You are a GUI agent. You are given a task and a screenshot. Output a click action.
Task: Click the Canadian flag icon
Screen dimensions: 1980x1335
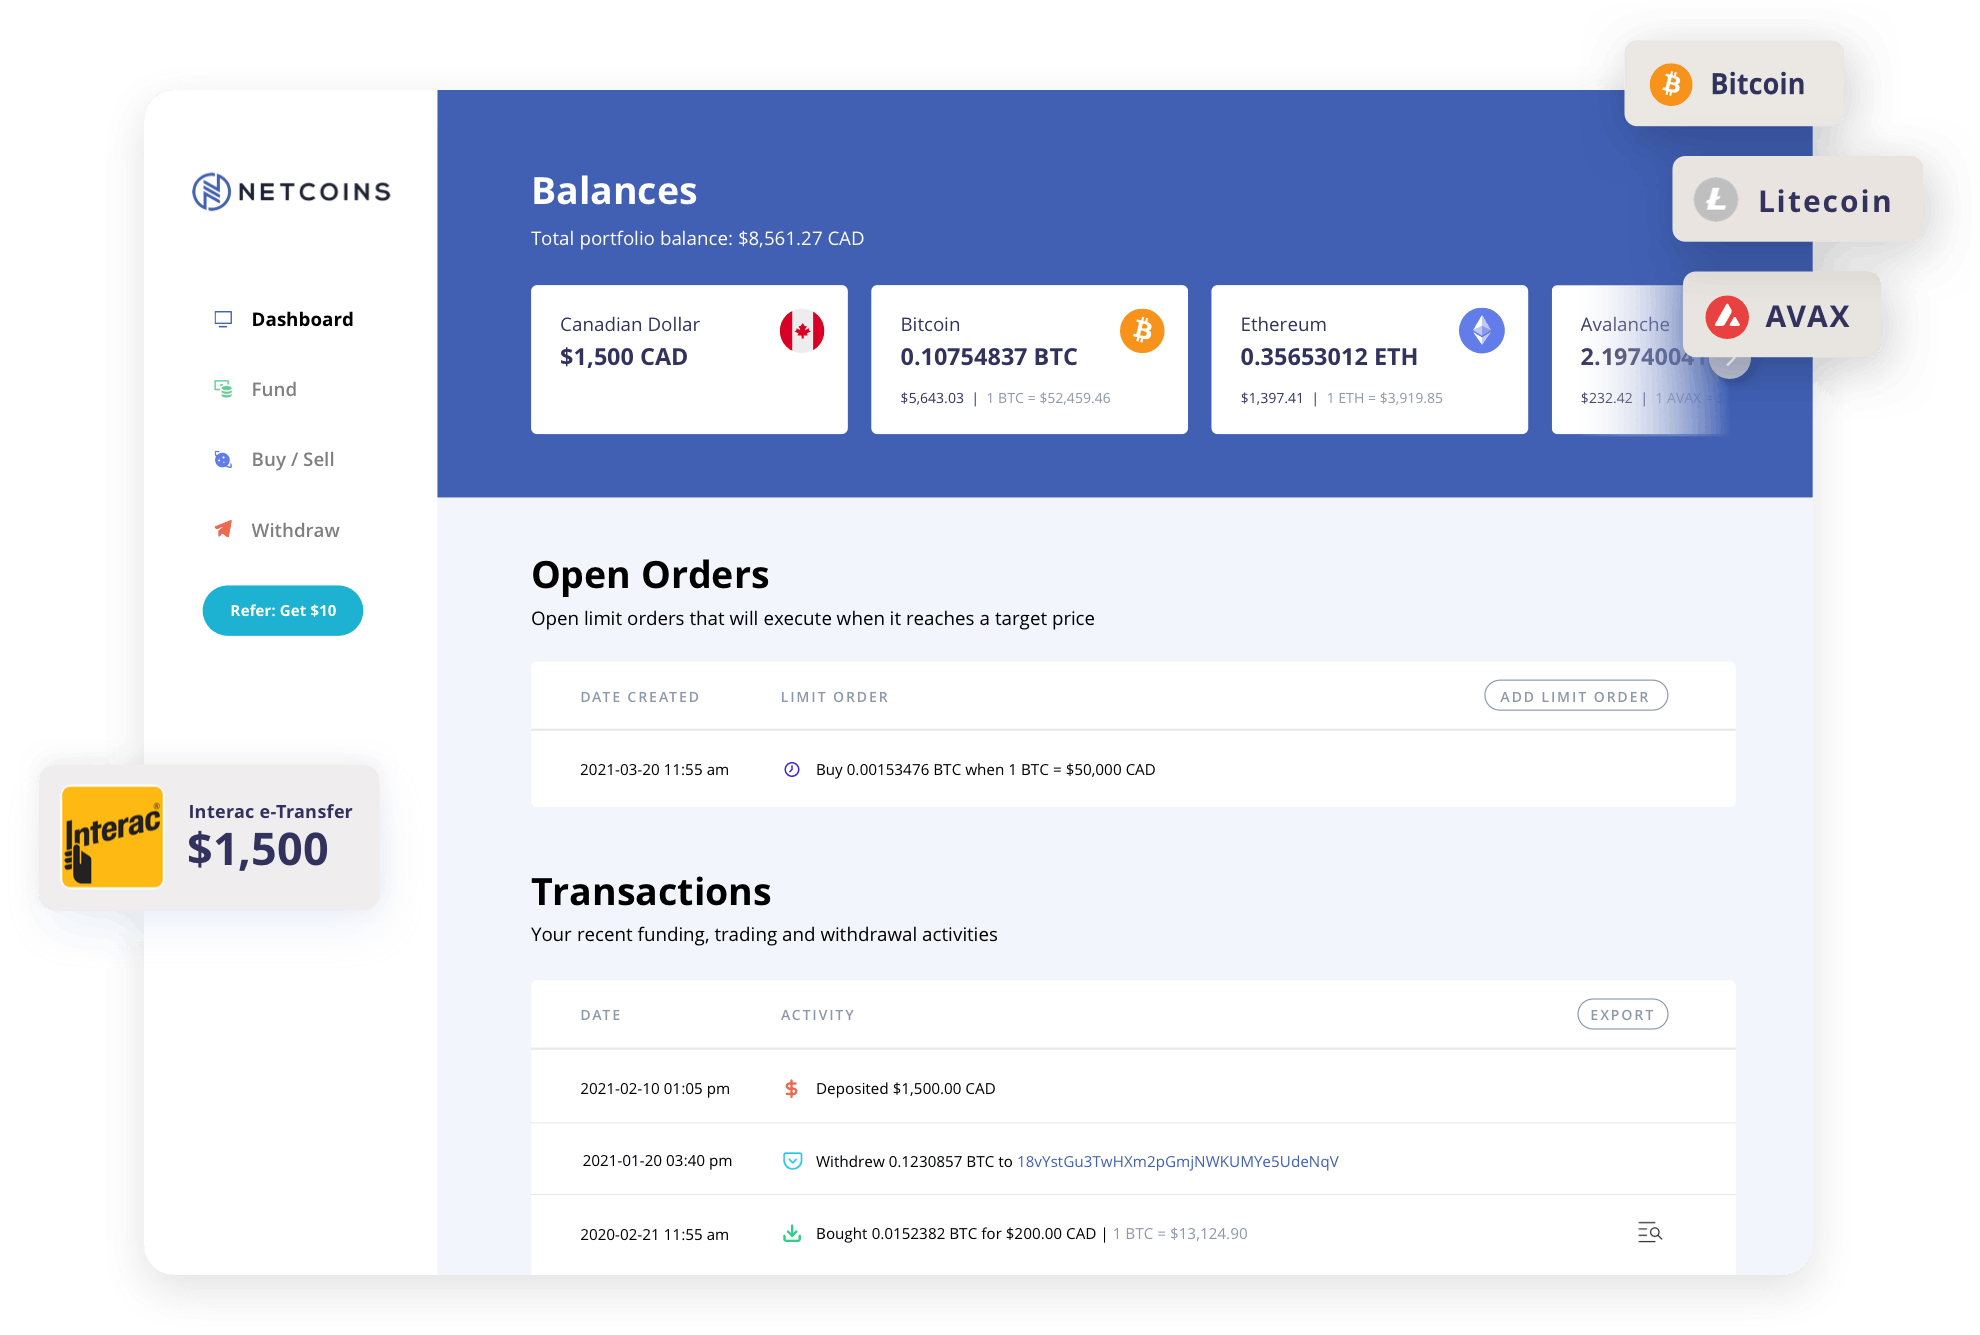[x=802, y=330]
